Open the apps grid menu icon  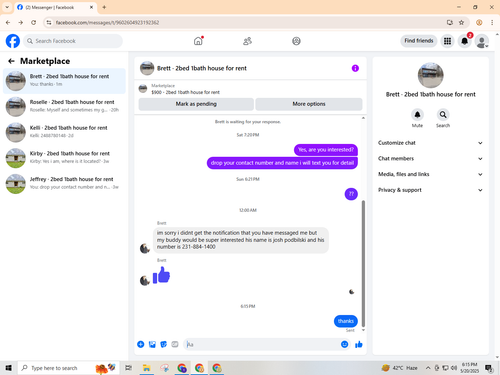click(447, 41)
